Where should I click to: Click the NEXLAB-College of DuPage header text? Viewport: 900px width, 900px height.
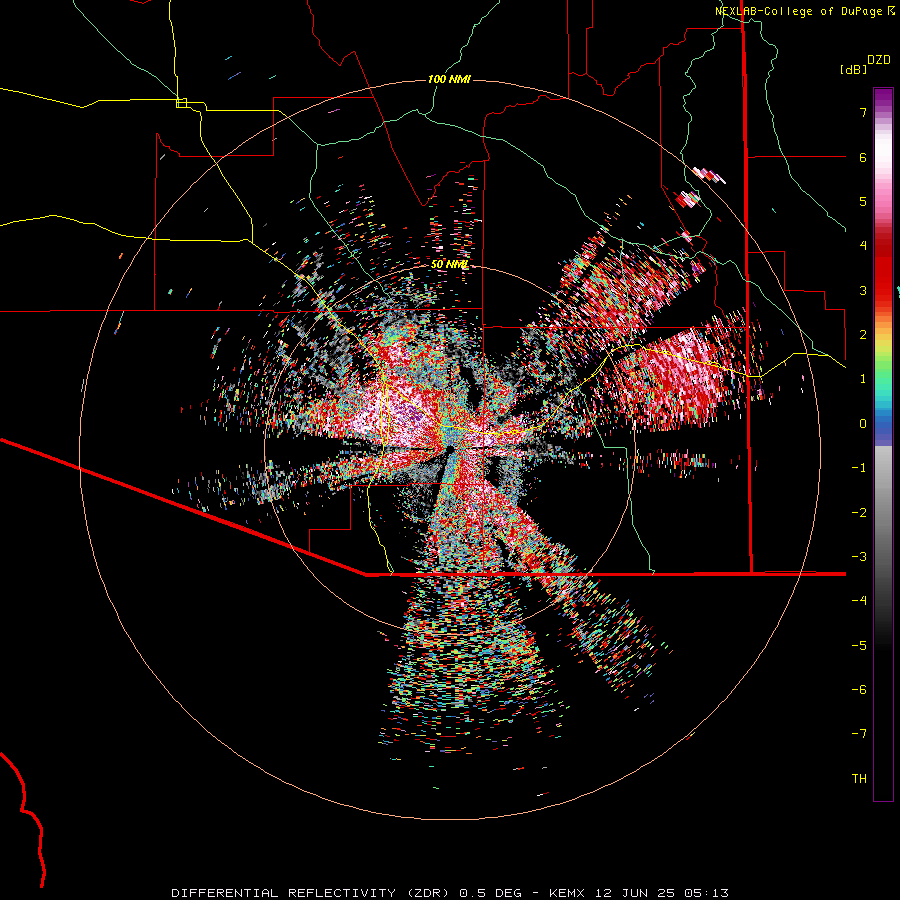tap(798, 11)
